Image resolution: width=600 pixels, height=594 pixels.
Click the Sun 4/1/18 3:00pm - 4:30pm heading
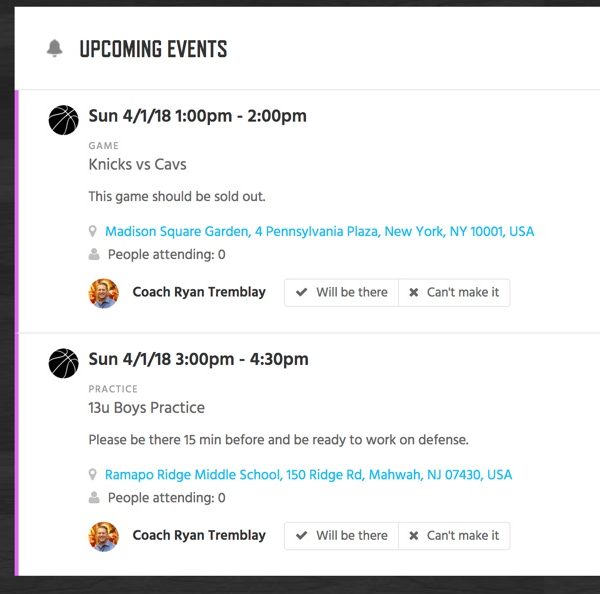click(x=198, y=359)
